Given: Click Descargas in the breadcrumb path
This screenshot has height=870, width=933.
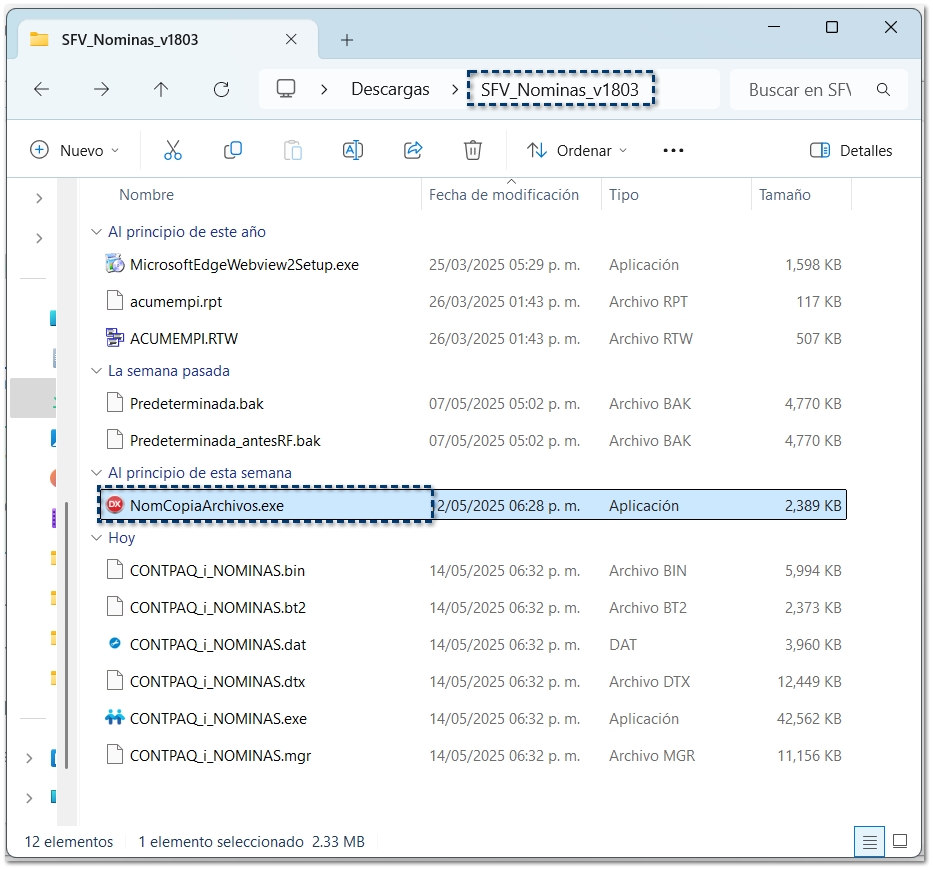Looking at the screenshot, I should coord(390,89).
